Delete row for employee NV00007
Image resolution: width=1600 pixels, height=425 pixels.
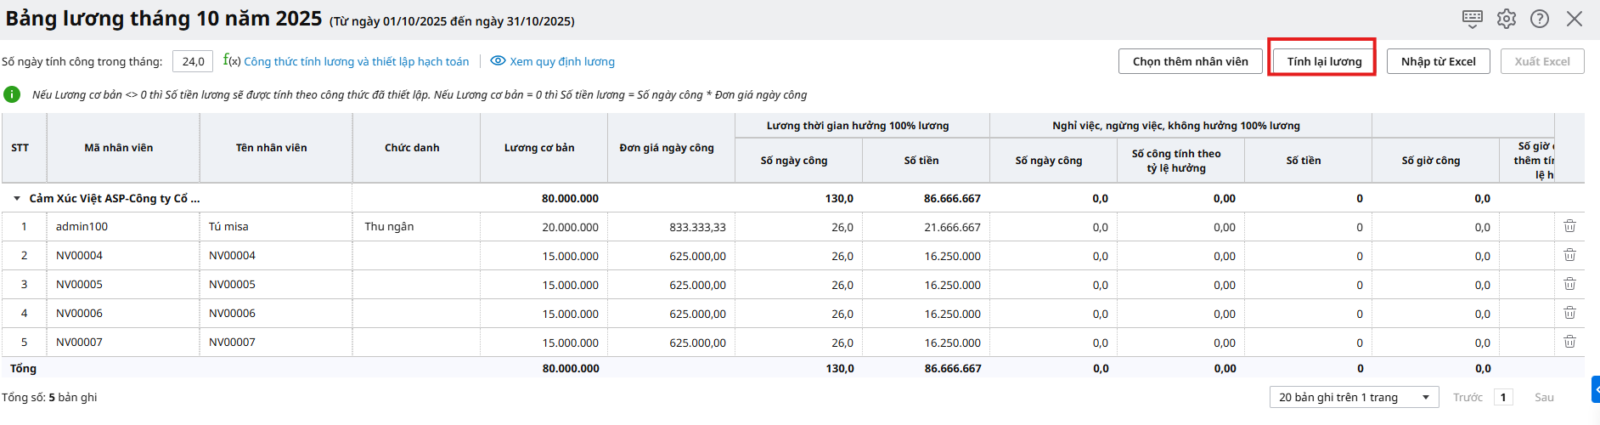[1569, 342]
